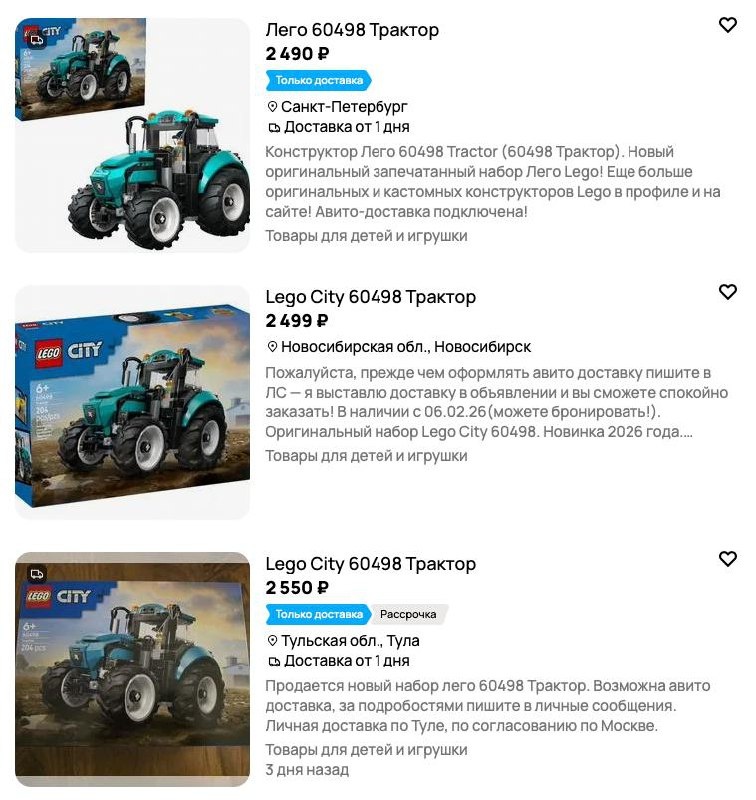The width and height of the screenshot is (756, 800).
Task: Click location pin next to Новосибирск
Action: 272,347
